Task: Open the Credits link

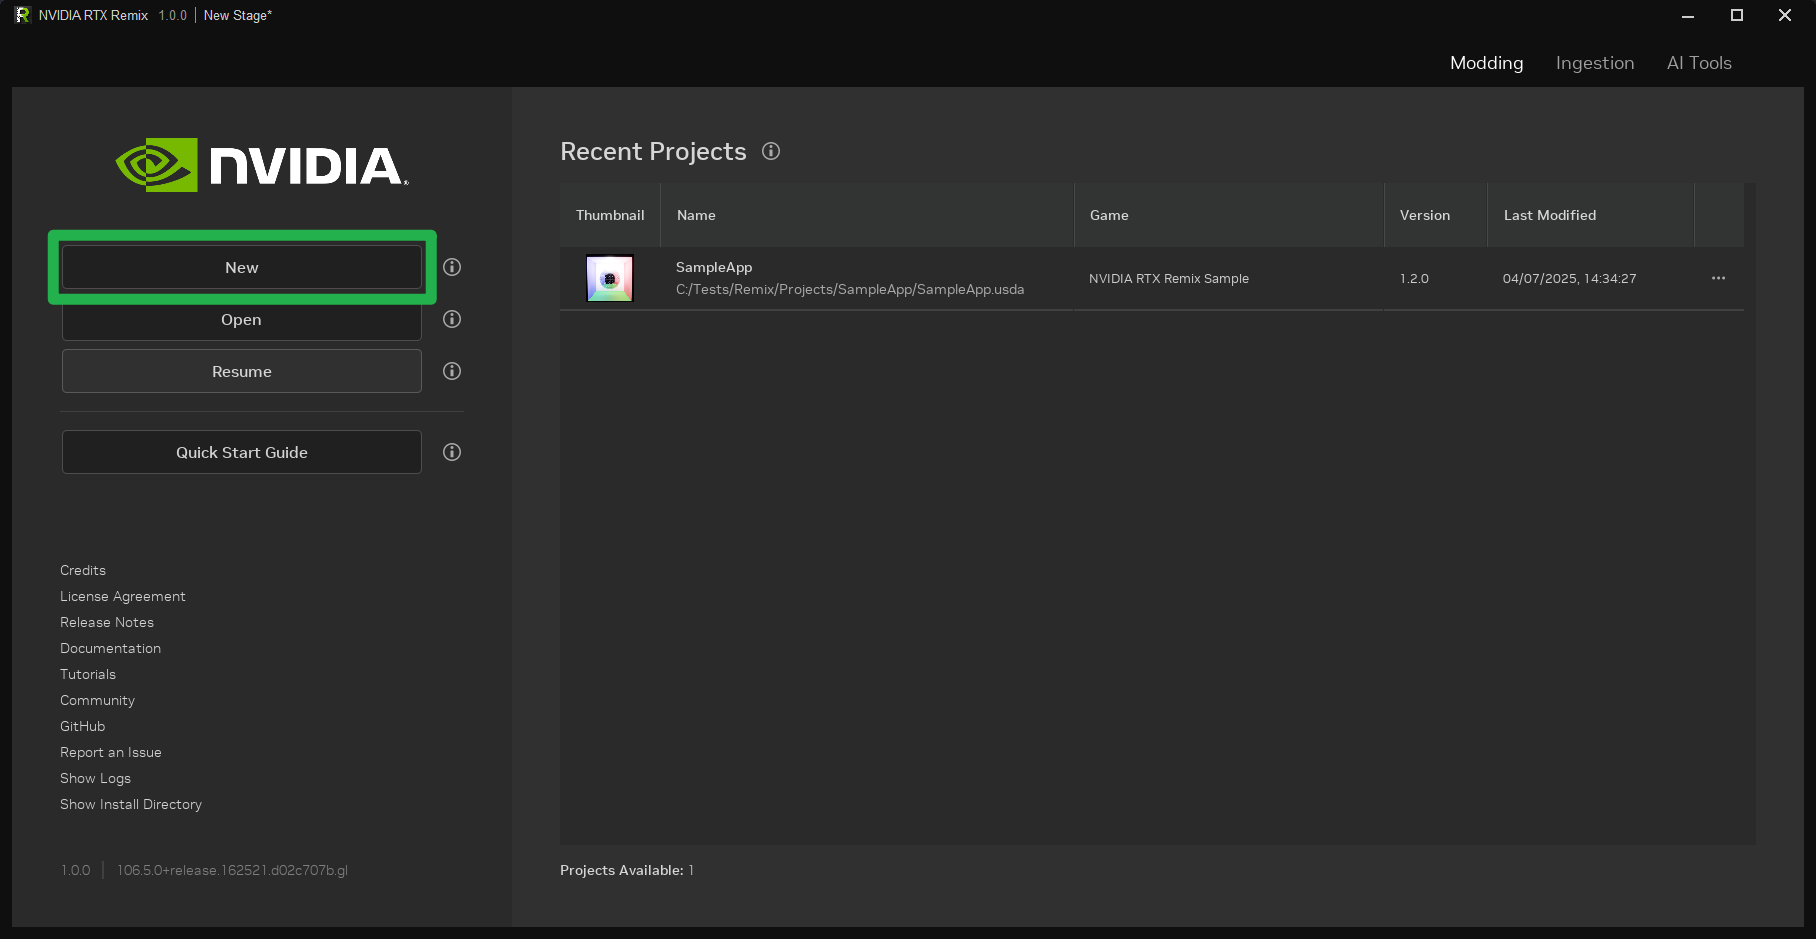Action: 82,570
